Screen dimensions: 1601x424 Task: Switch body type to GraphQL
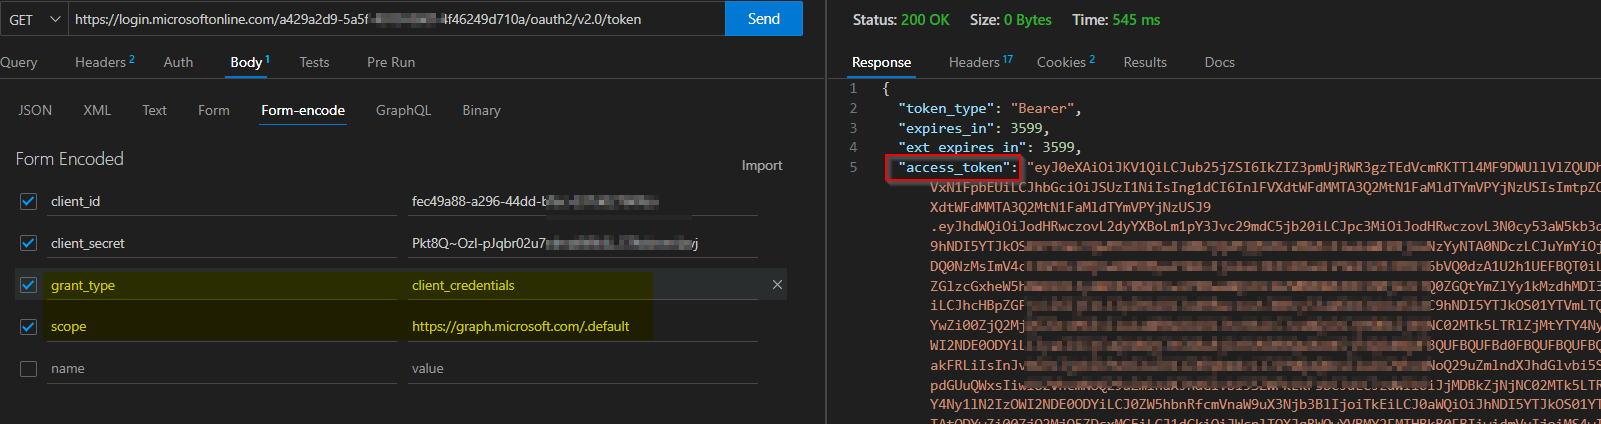pyautogui.click(x=403, y=110)
